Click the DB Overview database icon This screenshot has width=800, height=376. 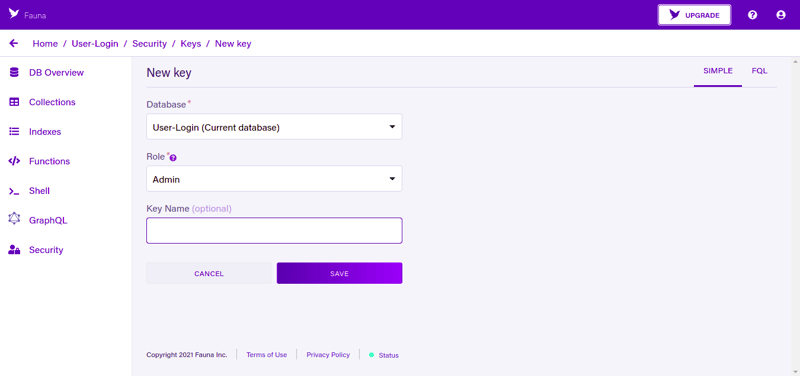pyautogui.click(x=14, y=72)
